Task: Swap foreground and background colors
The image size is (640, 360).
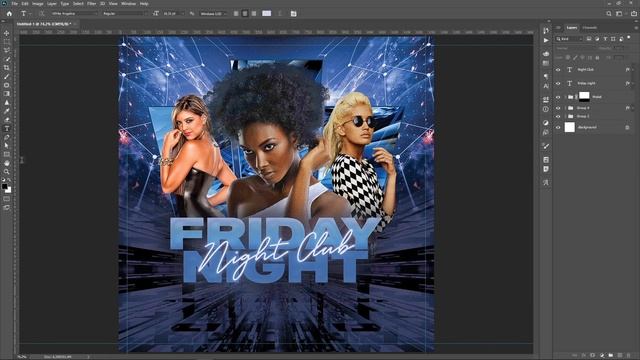Action: coord(9,180)
